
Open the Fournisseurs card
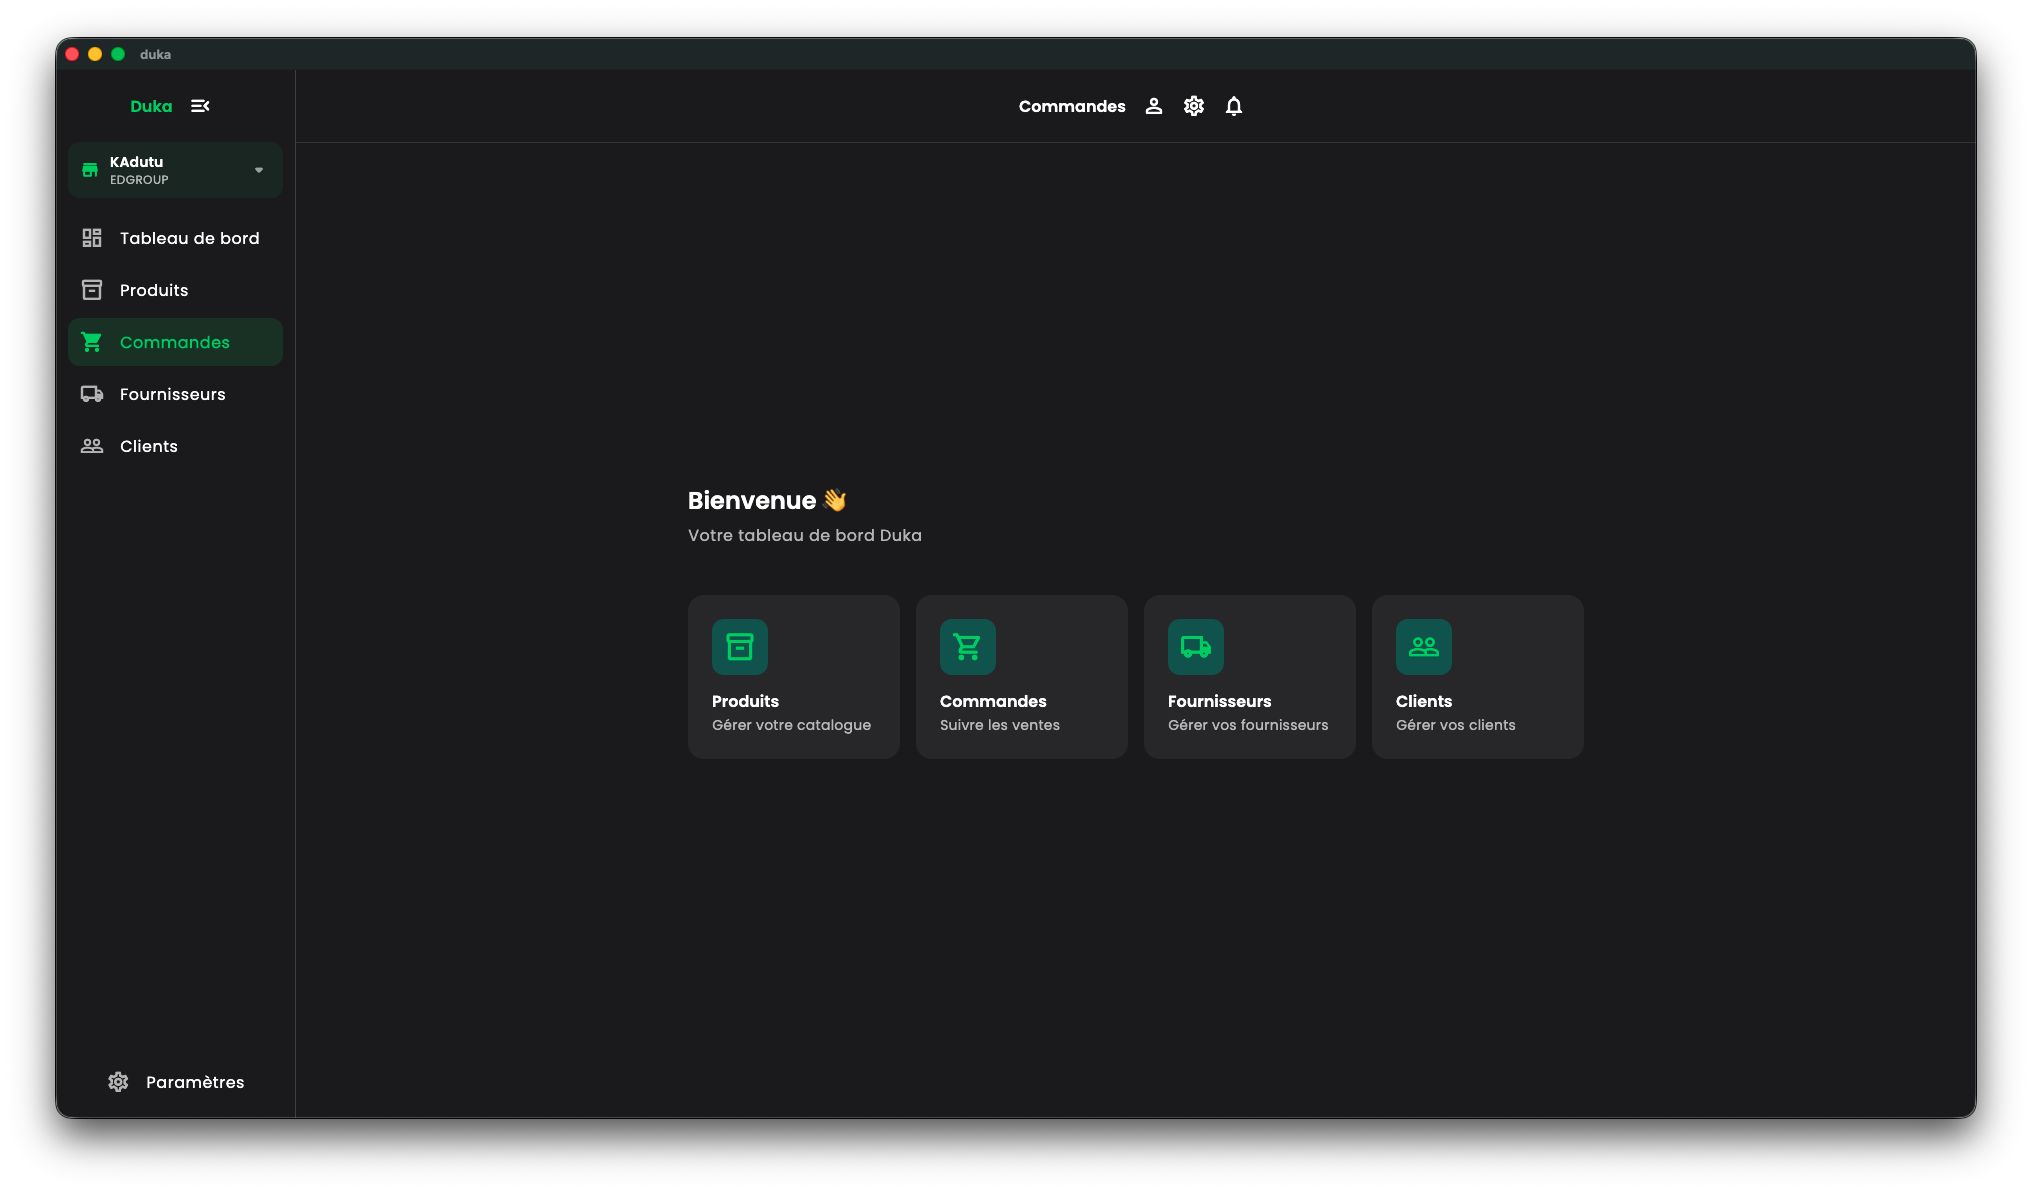[1249, 677]
